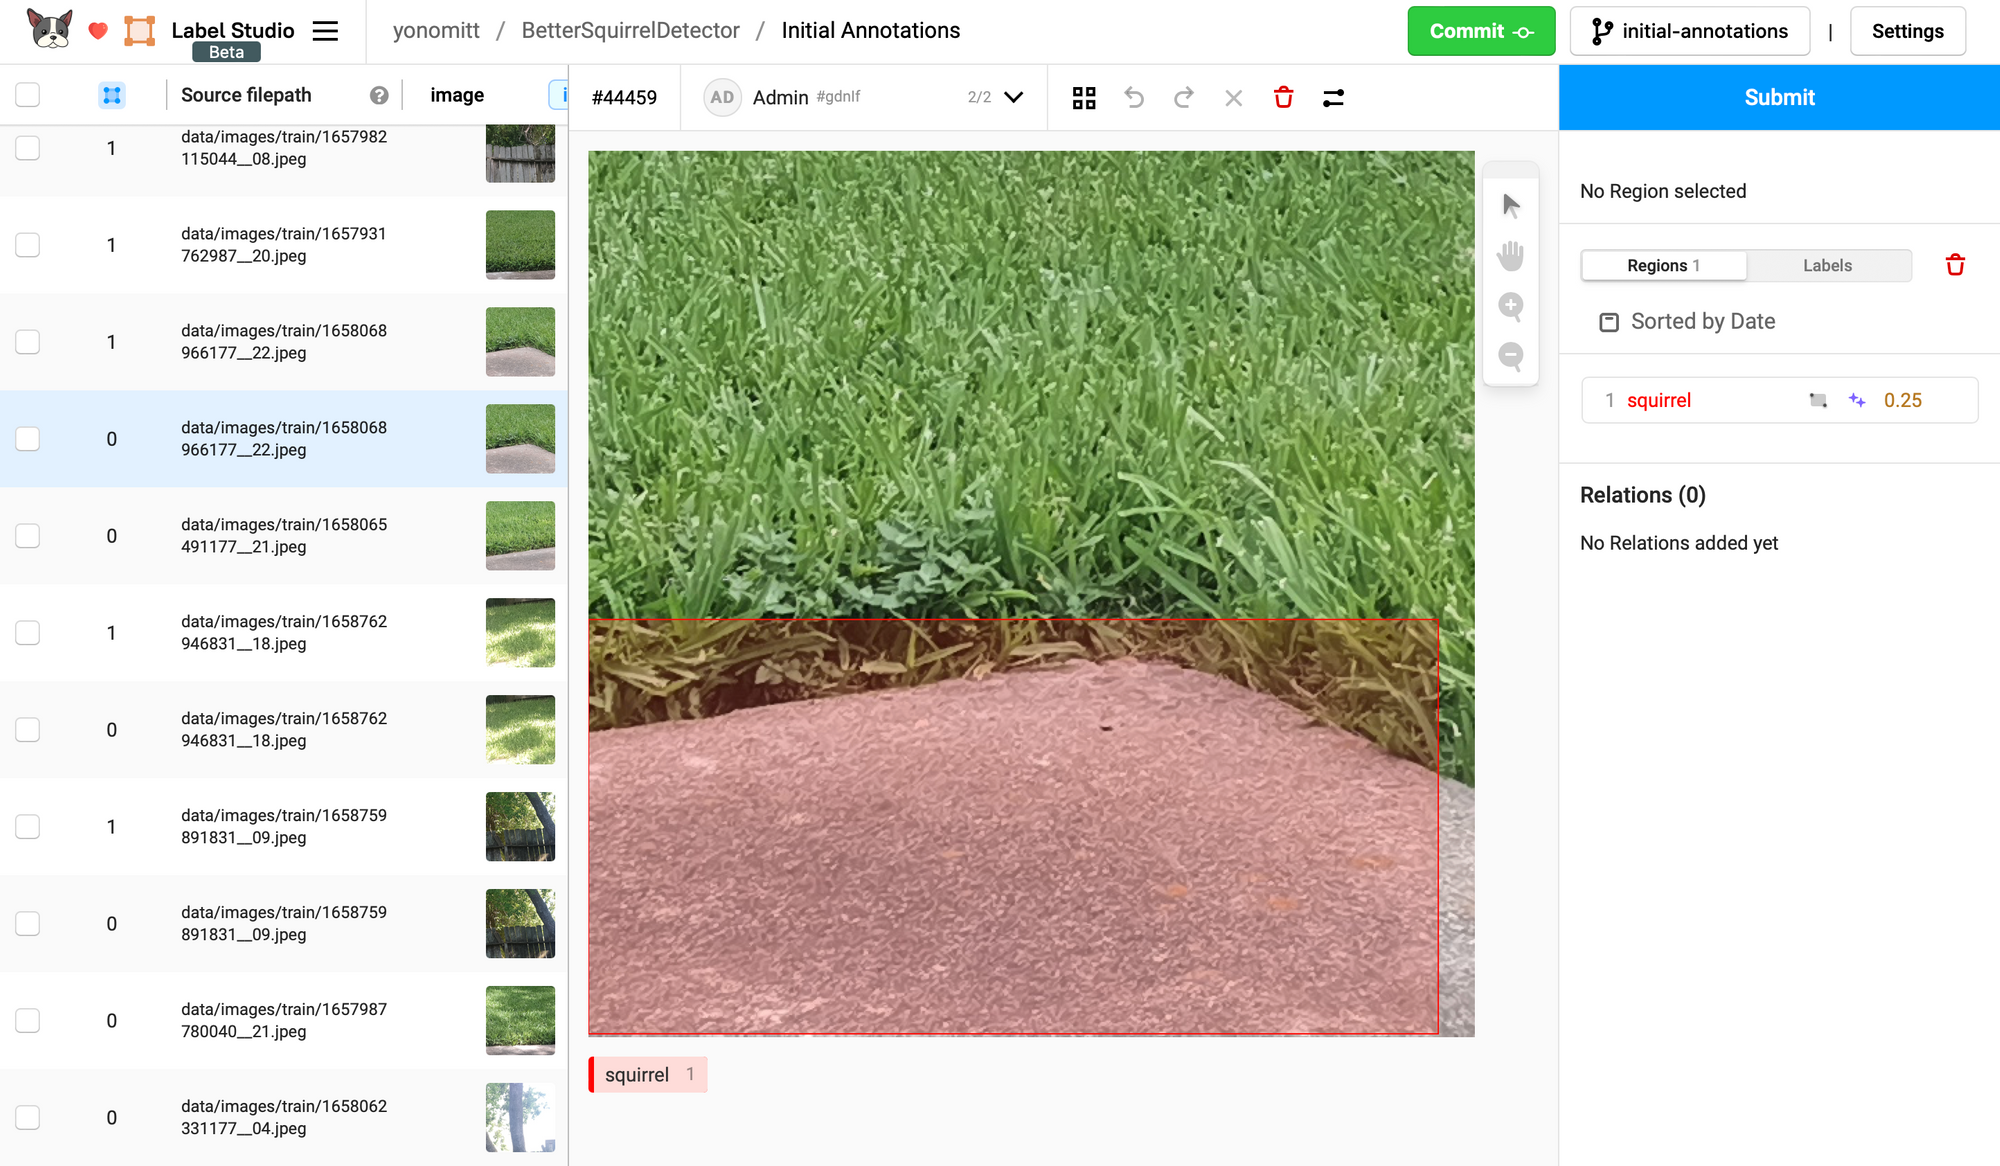Switch to the Labels tab
2000x1166 pixels.
tap(1828, 266)
